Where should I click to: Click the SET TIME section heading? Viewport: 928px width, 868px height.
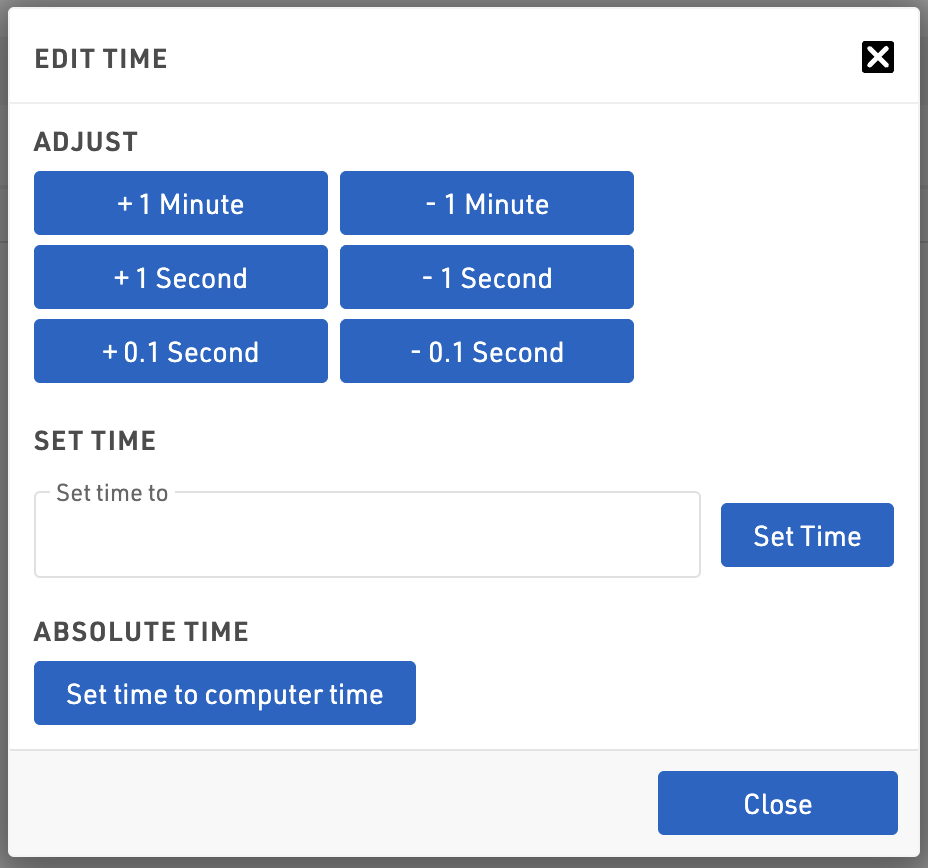tap(95, 441)
